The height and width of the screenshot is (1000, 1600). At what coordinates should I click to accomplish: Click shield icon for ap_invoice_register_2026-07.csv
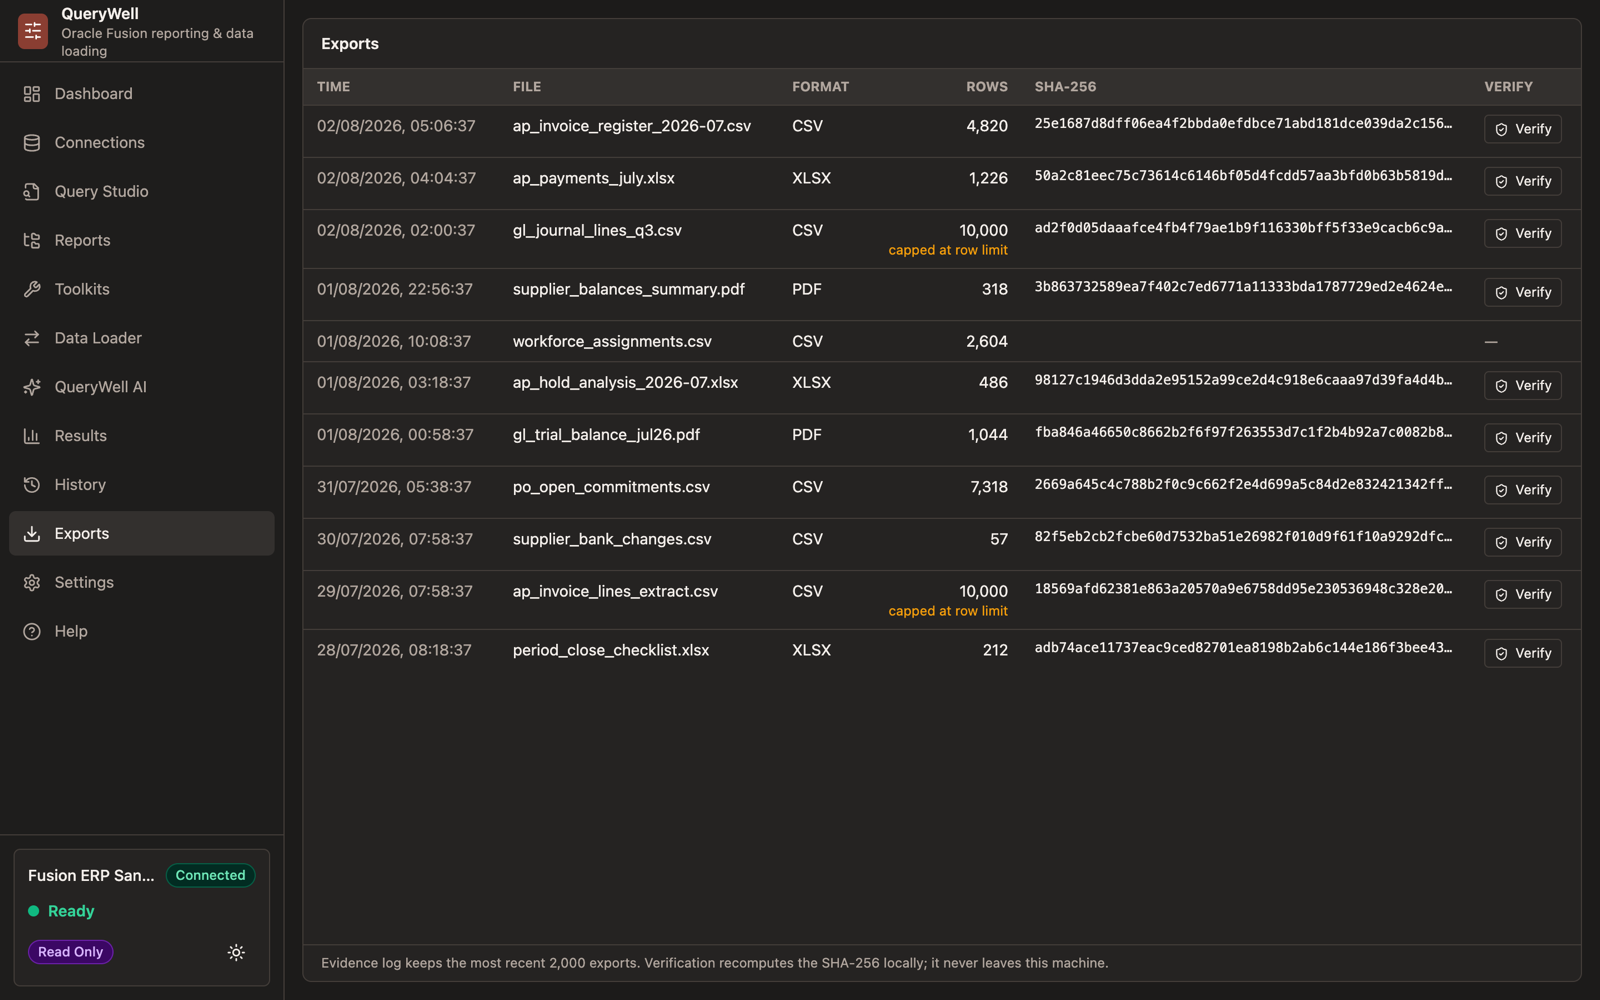[x=1501, y=130]
